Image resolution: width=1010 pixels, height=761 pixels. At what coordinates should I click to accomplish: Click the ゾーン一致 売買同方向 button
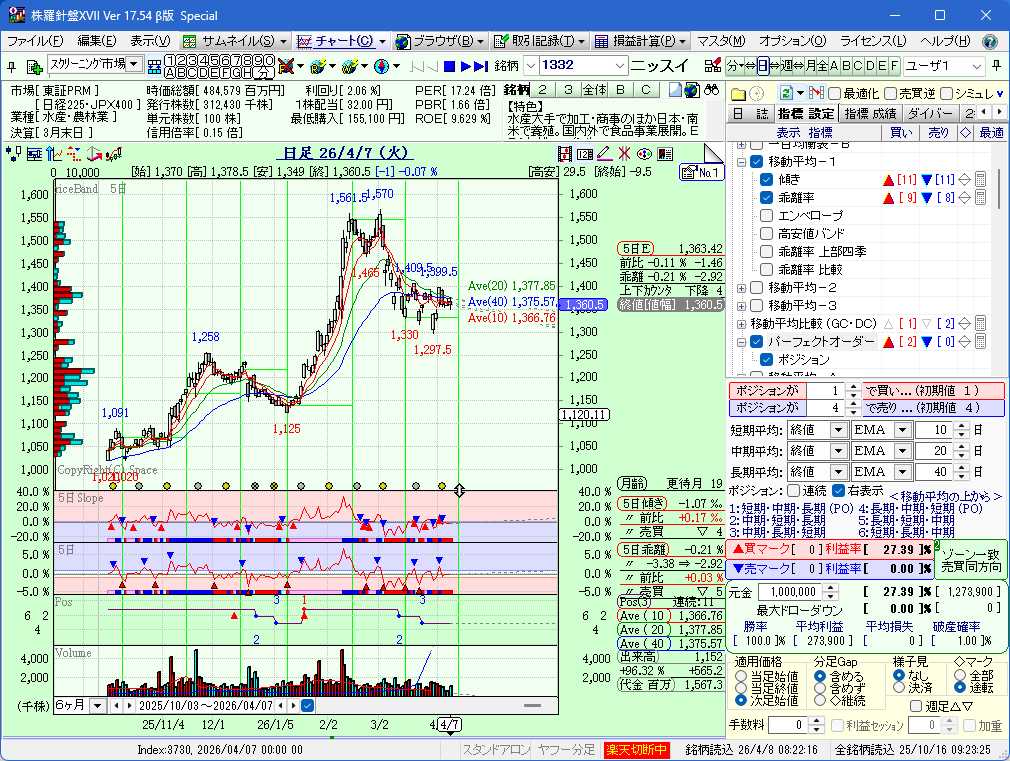(970, 558)
